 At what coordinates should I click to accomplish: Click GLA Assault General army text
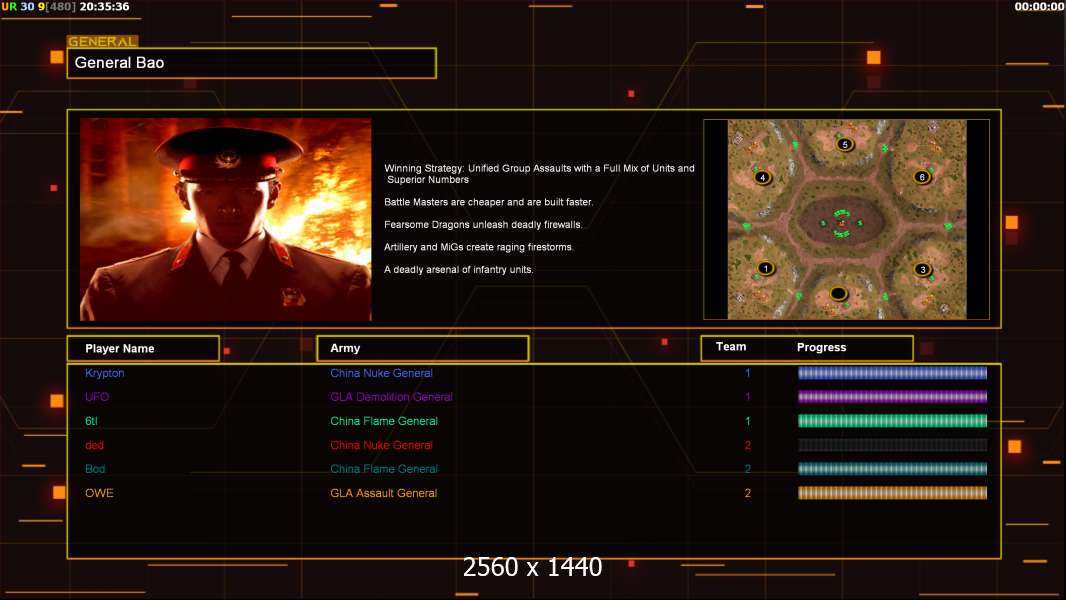click(383, 493)
